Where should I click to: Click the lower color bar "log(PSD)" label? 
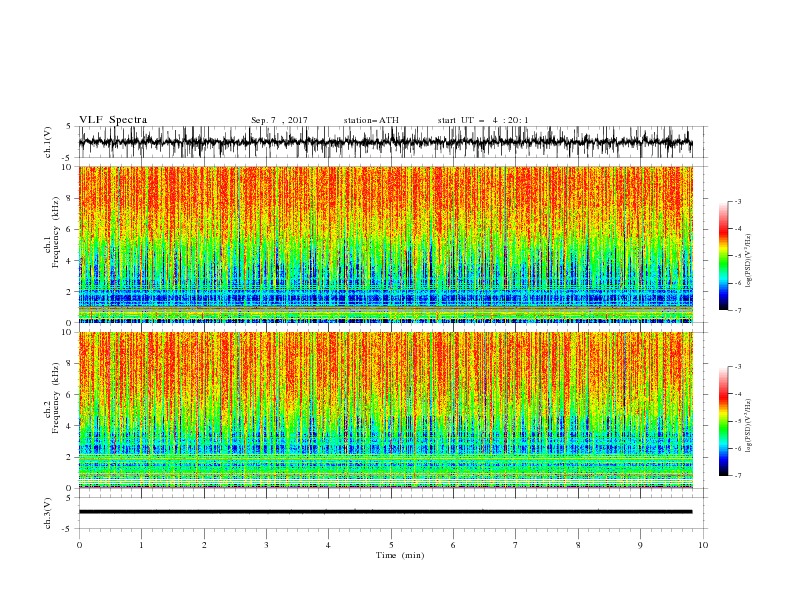tap(749, 425)
